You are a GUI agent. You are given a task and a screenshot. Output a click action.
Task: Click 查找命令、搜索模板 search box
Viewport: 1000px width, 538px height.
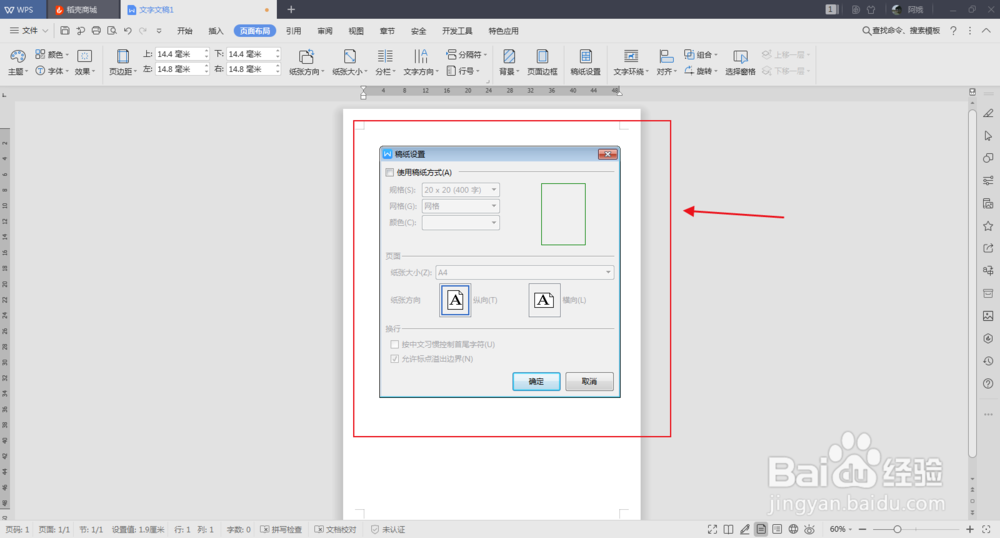pos(901,31)
